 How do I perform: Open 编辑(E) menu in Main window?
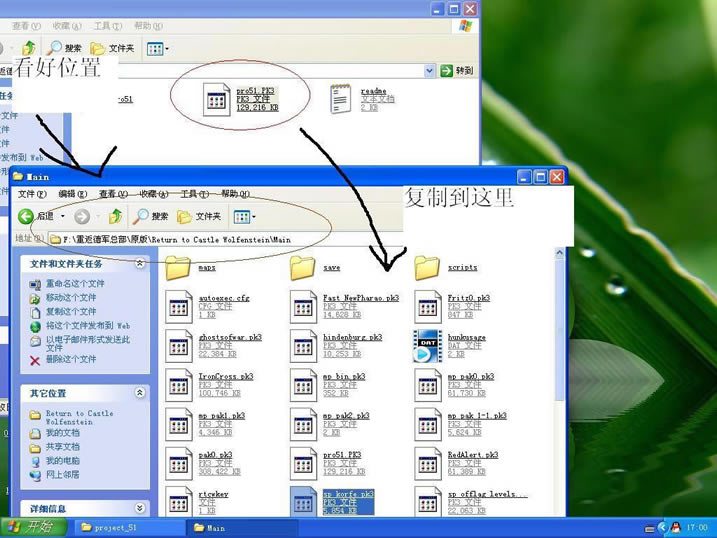coord(73,194)
